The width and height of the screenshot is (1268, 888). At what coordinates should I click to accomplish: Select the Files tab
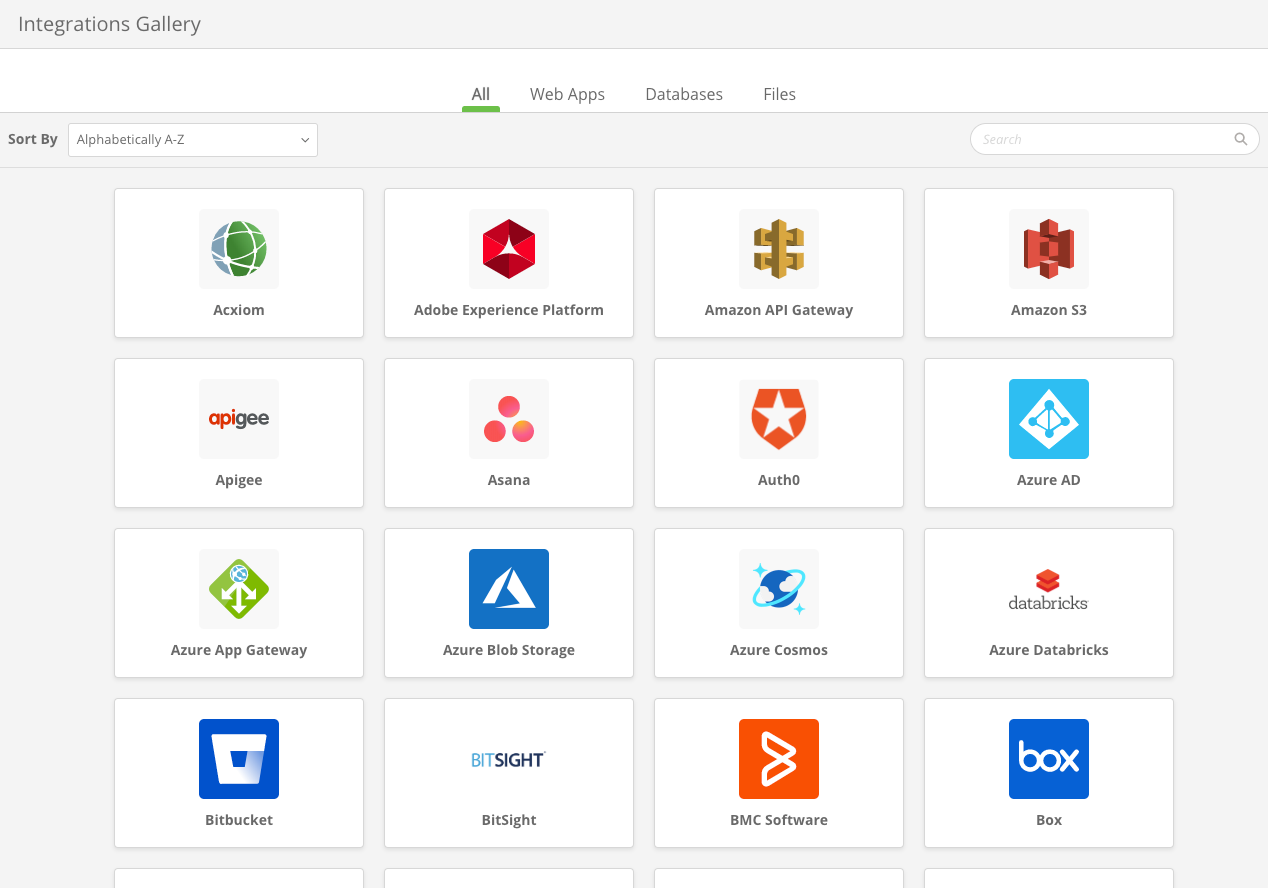point(779,94)
